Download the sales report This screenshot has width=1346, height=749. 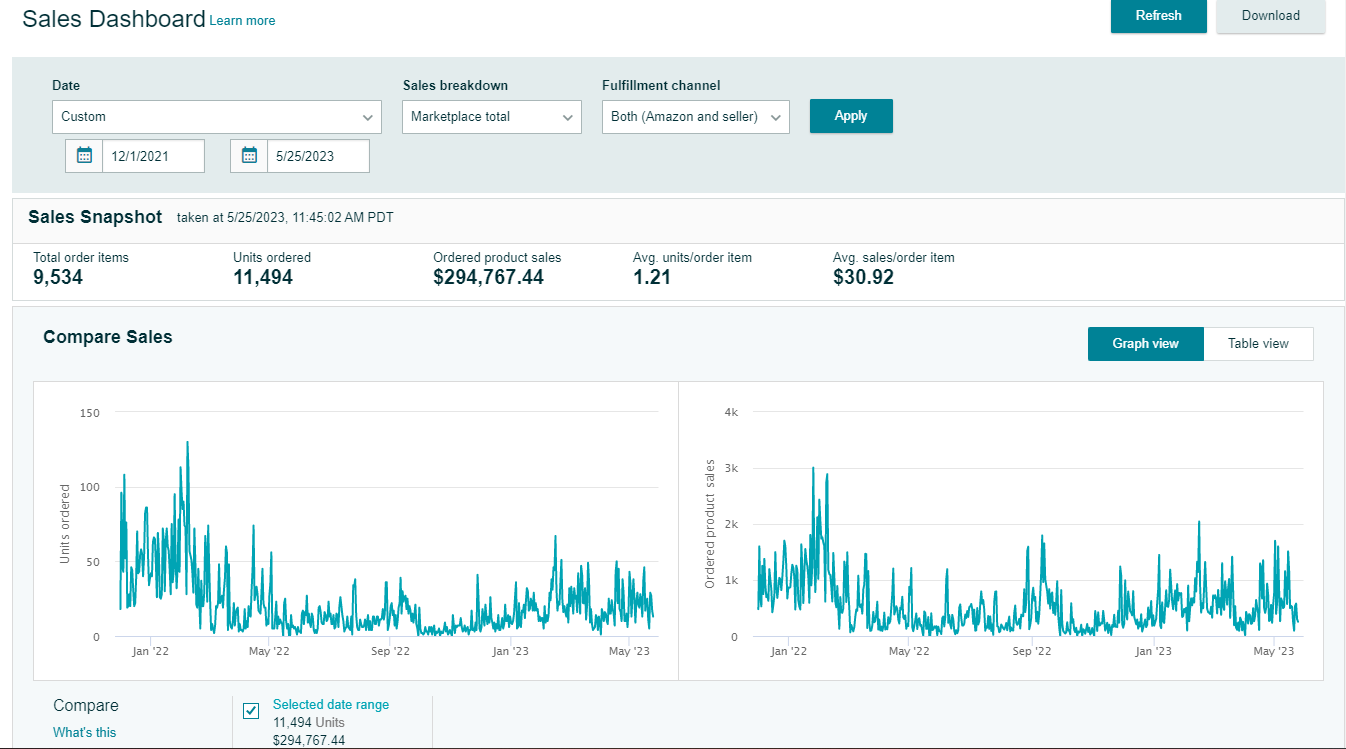click(x=1270, y=16)
